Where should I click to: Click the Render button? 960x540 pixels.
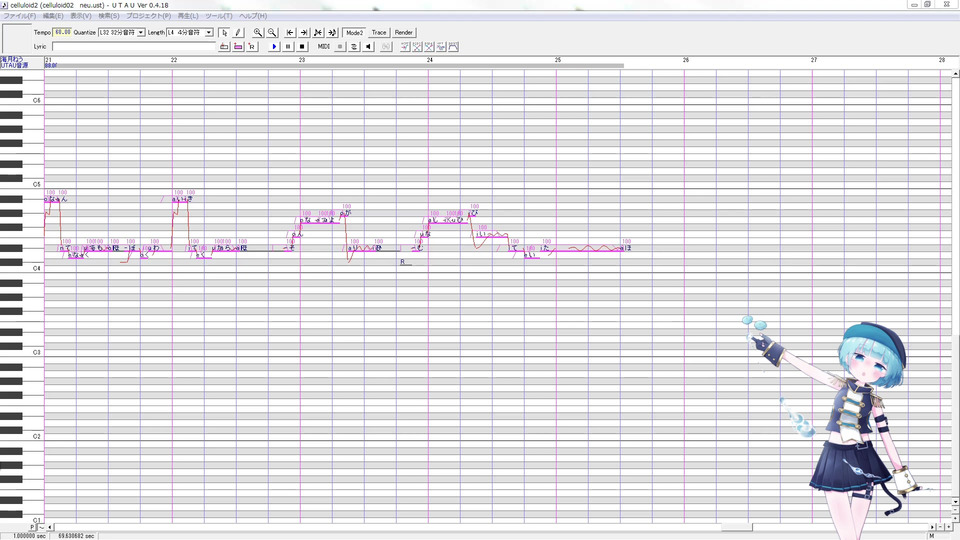[x=403, y=32]
